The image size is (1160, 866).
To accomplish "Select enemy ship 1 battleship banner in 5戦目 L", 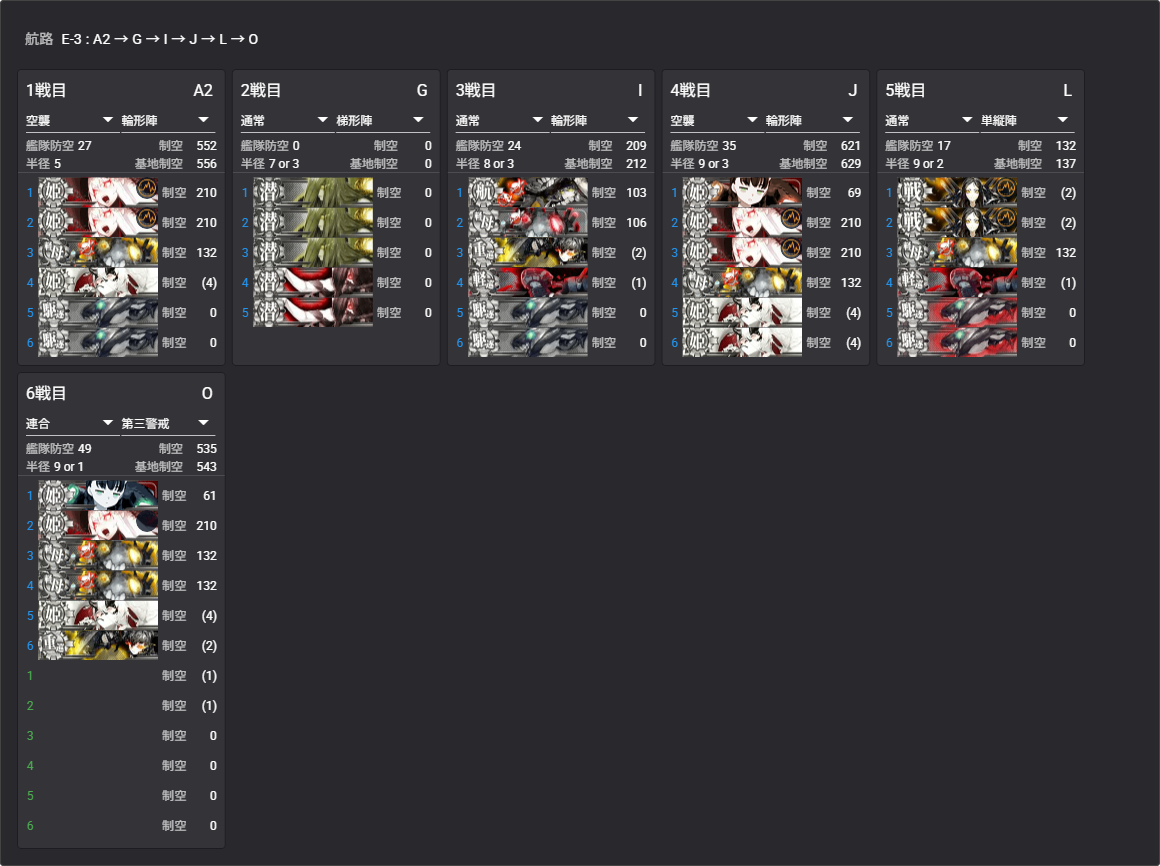I will (x=957, y=192).
